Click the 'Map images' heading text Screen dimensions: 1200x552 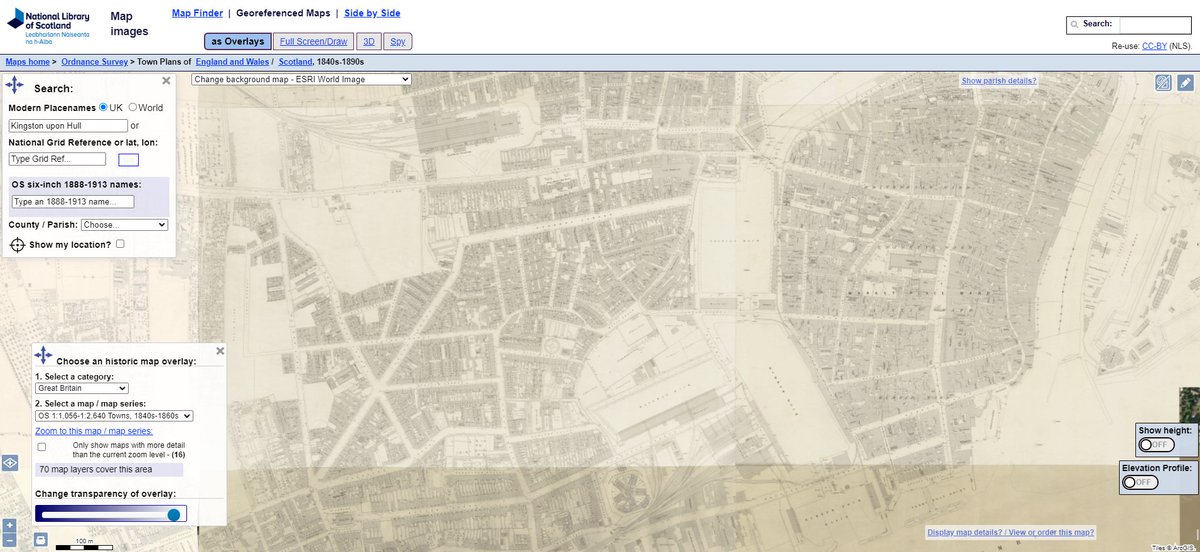tap(128, 24)
